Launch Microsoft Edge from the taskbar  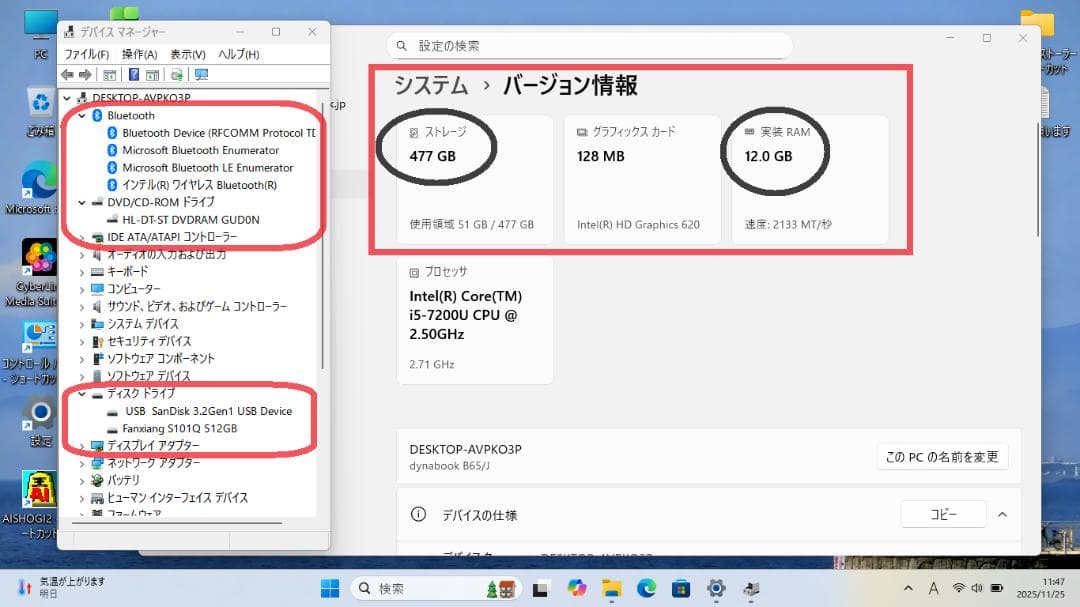tap(646, 588)
